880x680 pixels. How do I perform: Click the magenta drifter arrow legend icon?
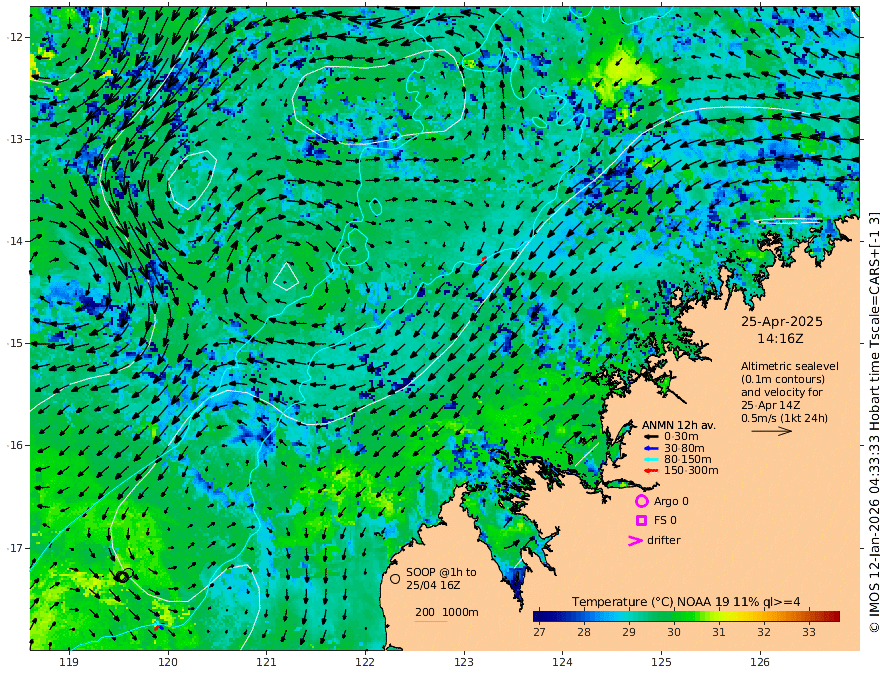point(635,540)
